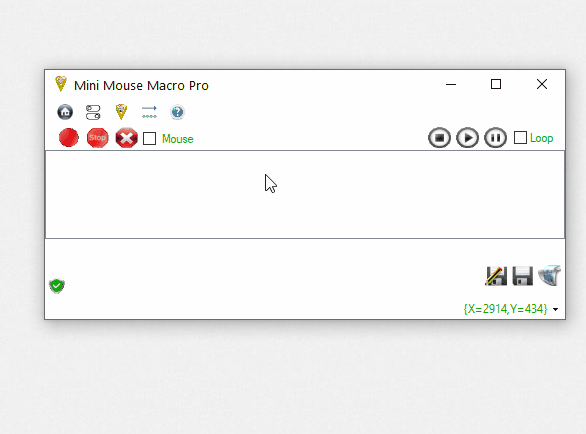
Task: Click the yellow mouse logo toolbar icon
Action: point(121,112)
